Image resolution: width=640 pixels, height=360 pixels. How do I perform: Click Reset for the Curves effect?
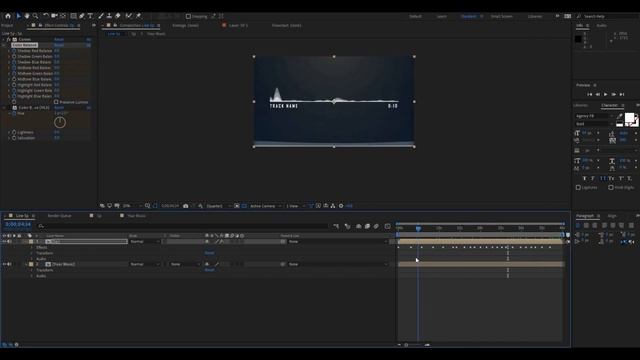[59, 40]
